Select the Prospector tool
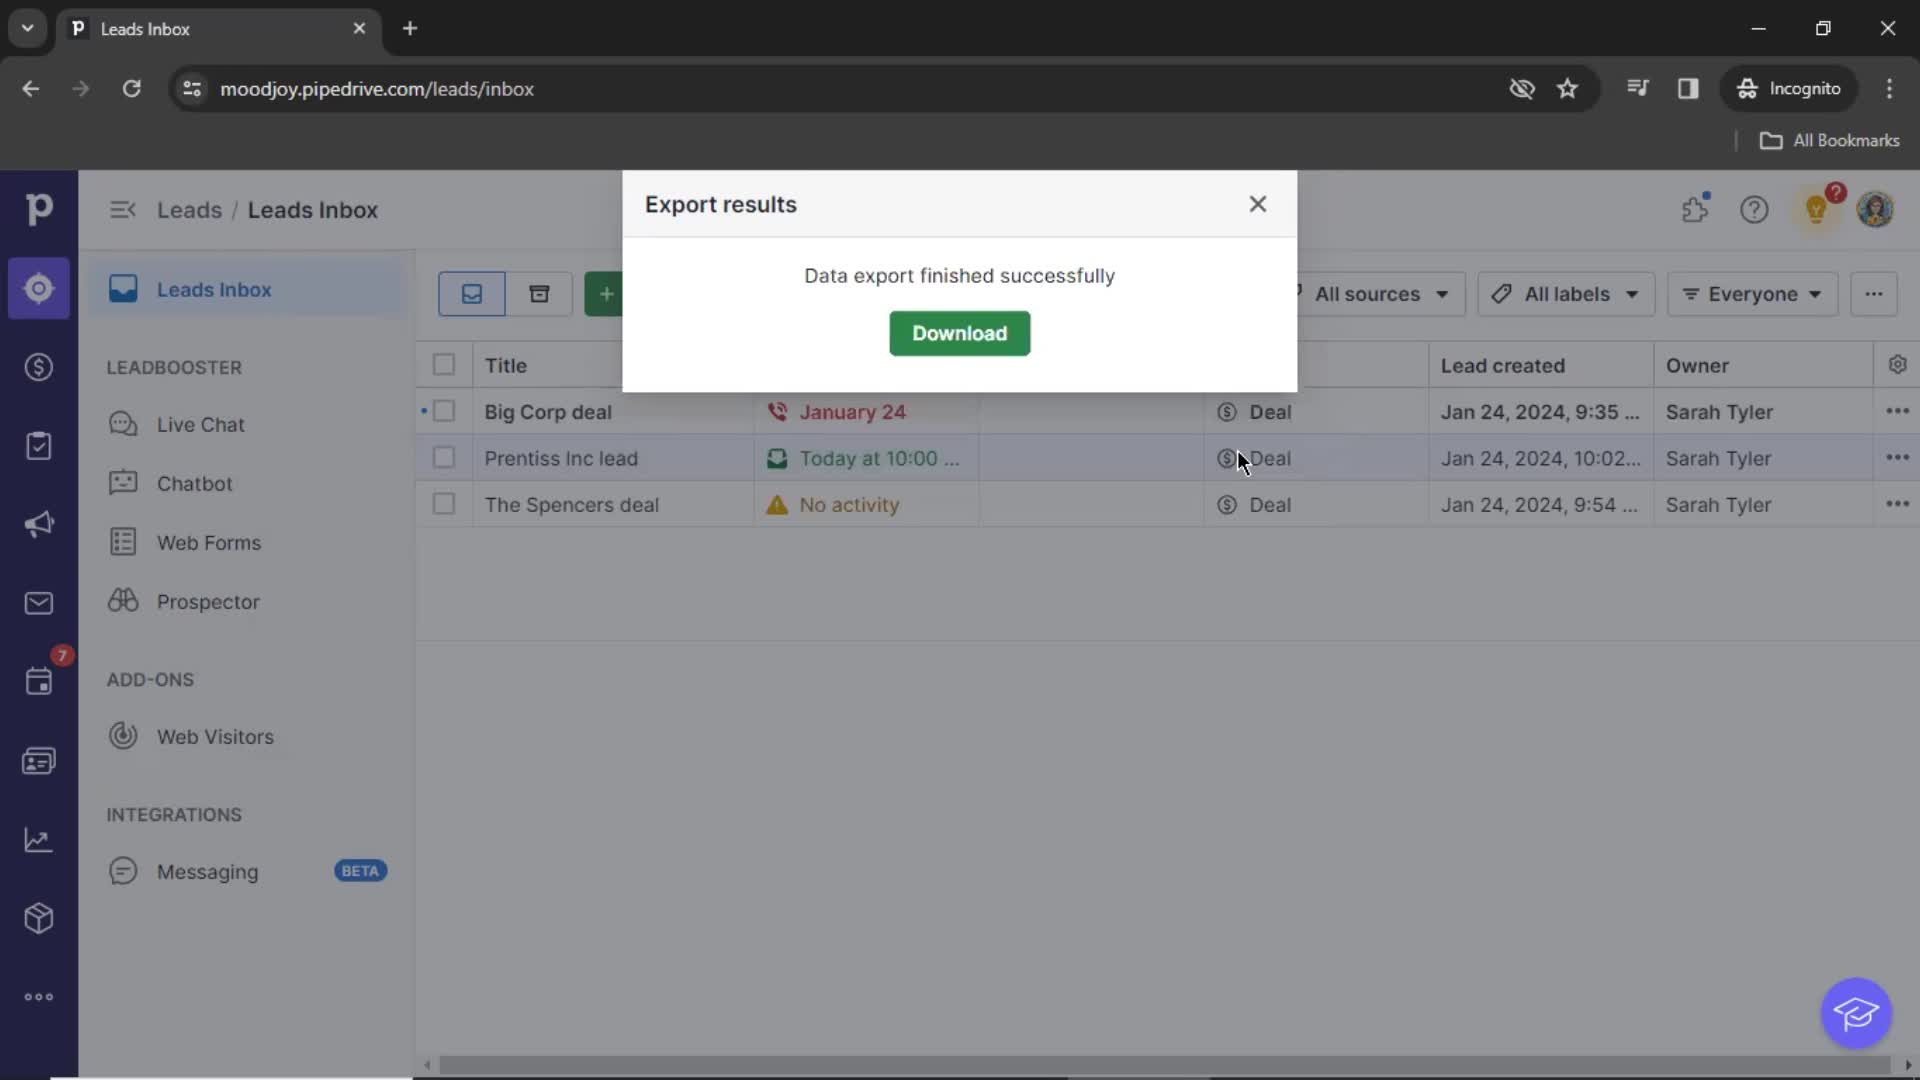Screen dimensions: 1920x1080 [x=207, y=600]
